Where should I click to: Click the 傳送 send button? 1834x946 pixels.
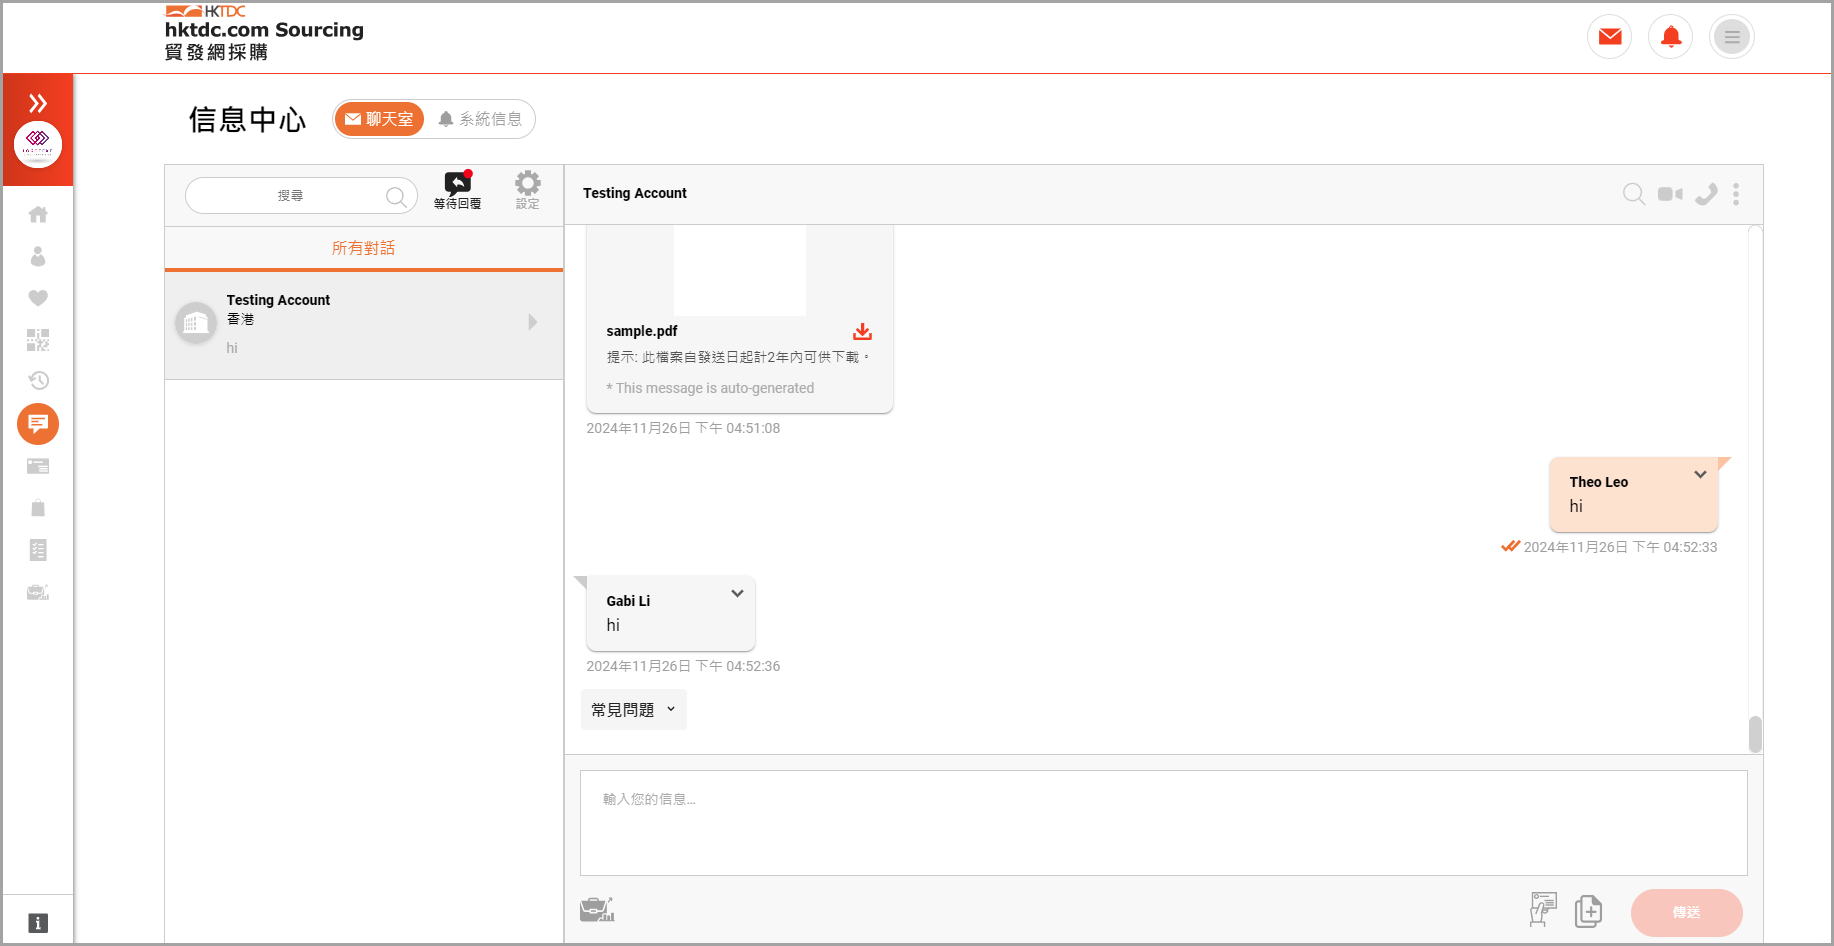pos(1687,912)
